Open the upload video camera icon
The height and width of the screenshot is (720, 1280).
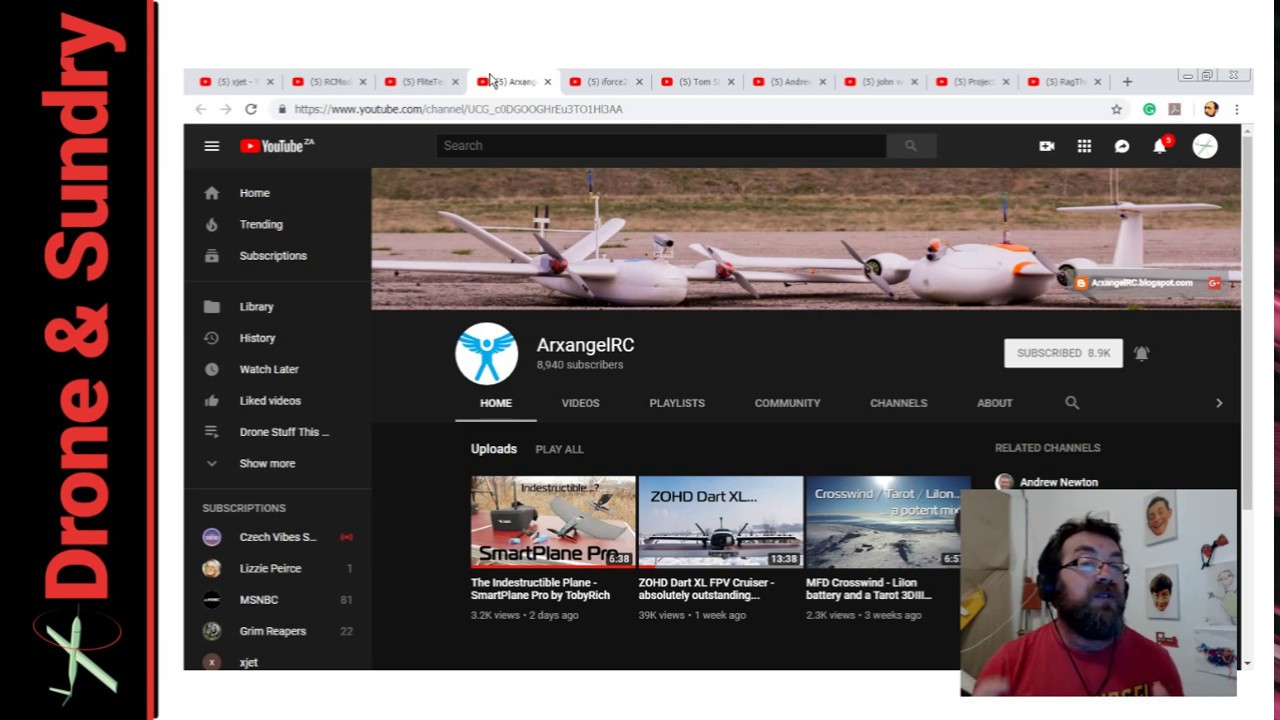[x=1047, y=146]
